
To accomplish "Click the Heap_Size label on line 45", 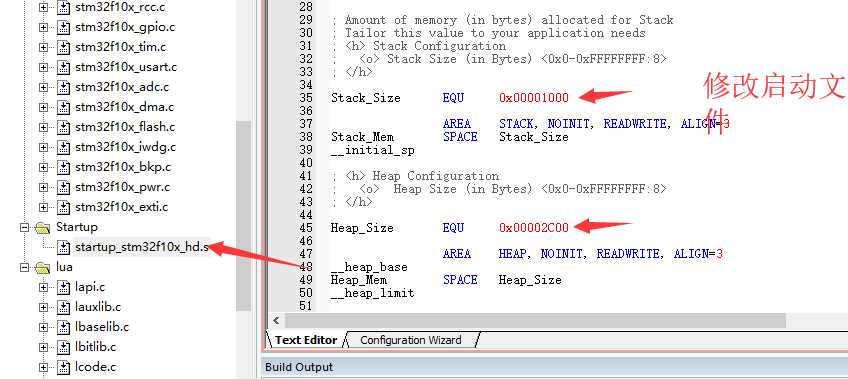I will pyautogui.click(x=362, y=228).
